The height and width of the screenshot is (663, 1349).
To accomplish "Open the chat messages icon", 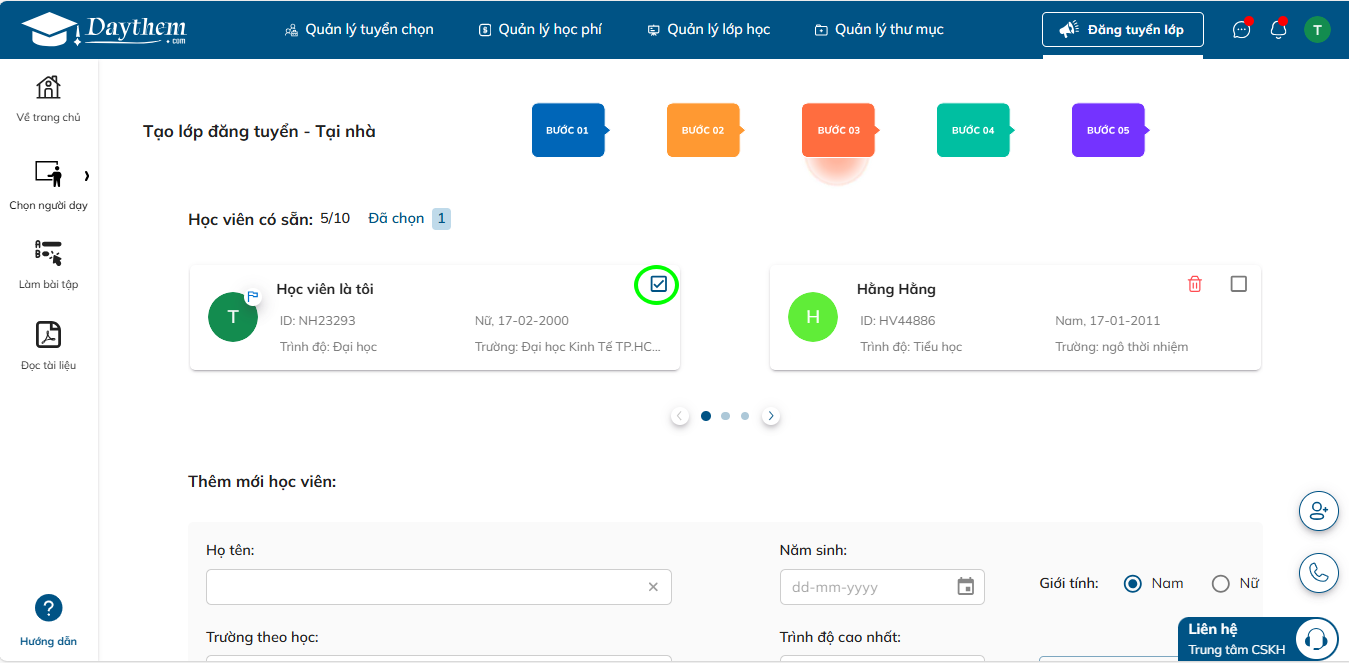I will click(x=1241, y=29).
